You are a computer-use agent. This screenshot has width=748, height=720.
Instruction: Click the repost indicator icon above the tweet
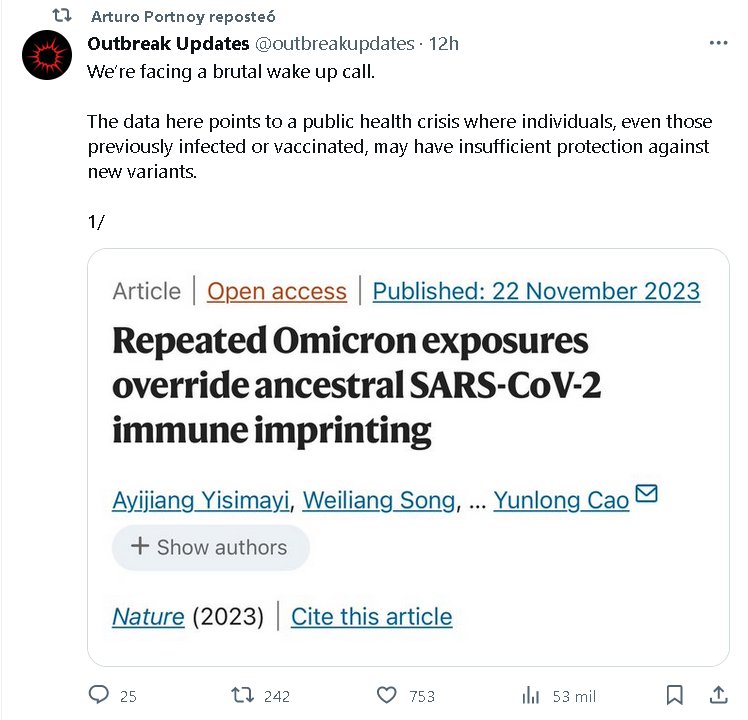tap(60, 17)
